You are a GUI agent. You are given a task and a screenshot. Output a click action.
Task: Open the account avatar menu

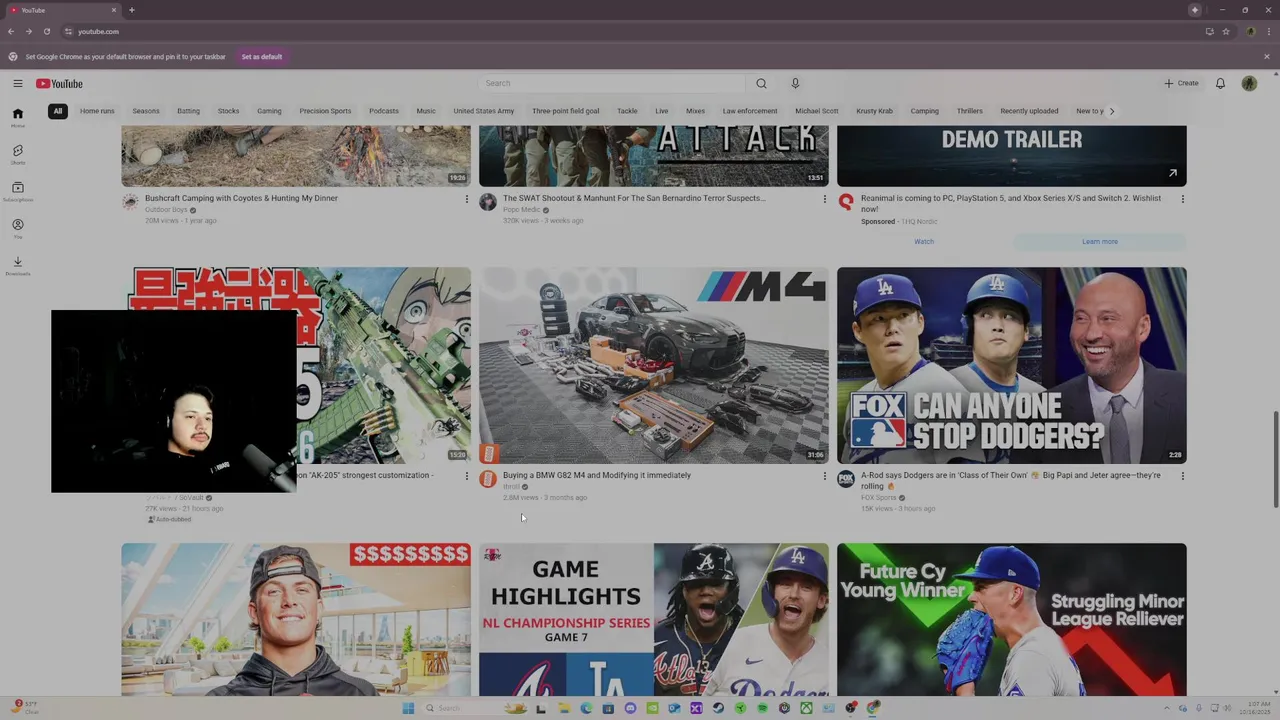coord(1249,84)
